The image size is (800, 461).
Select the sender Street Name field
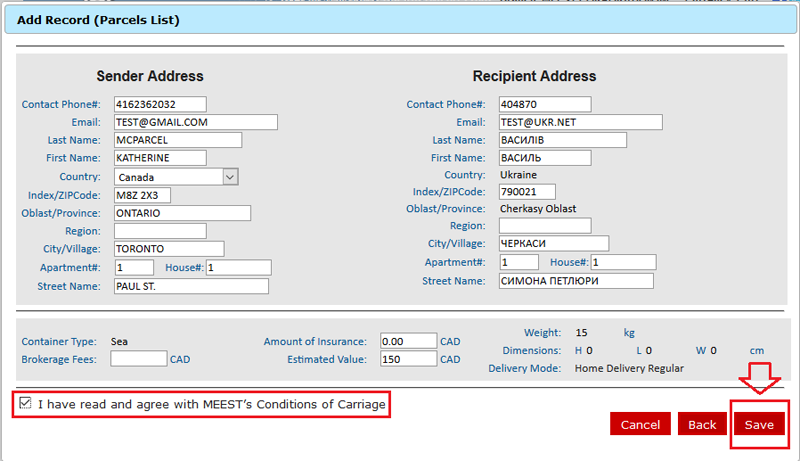click(x=191, y=286)
